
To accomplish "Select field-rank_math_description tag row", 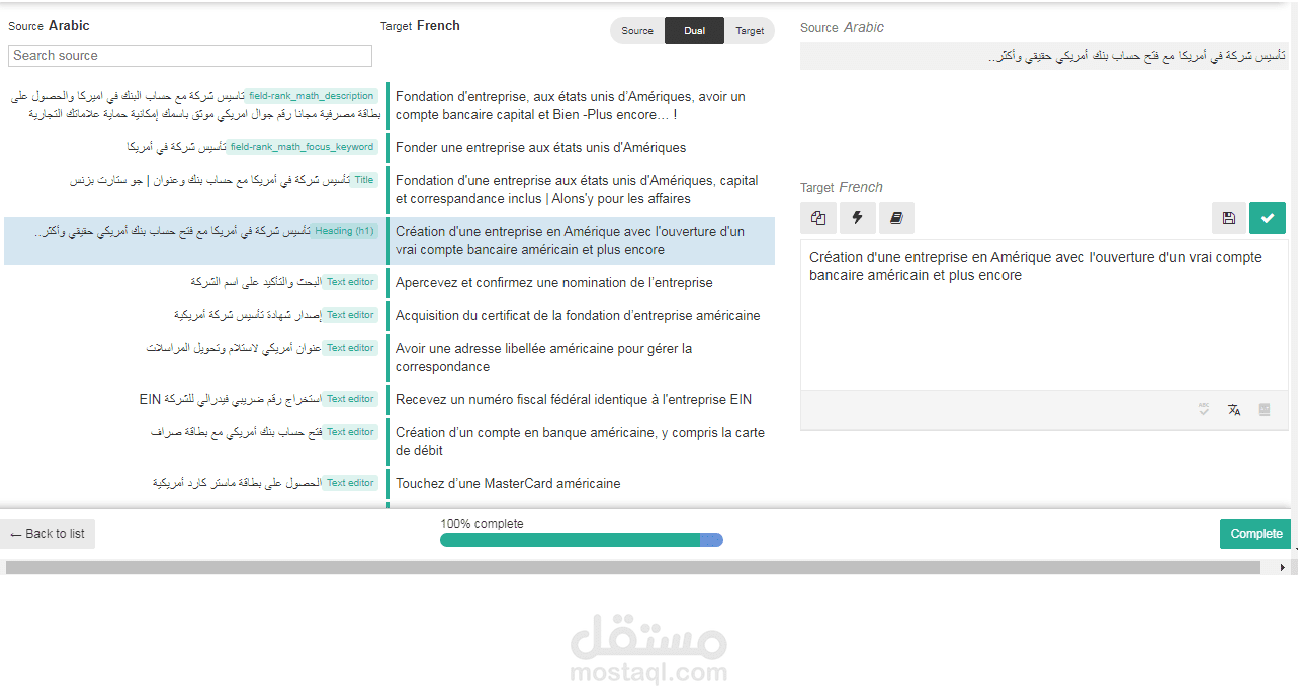I will [312, 96].
